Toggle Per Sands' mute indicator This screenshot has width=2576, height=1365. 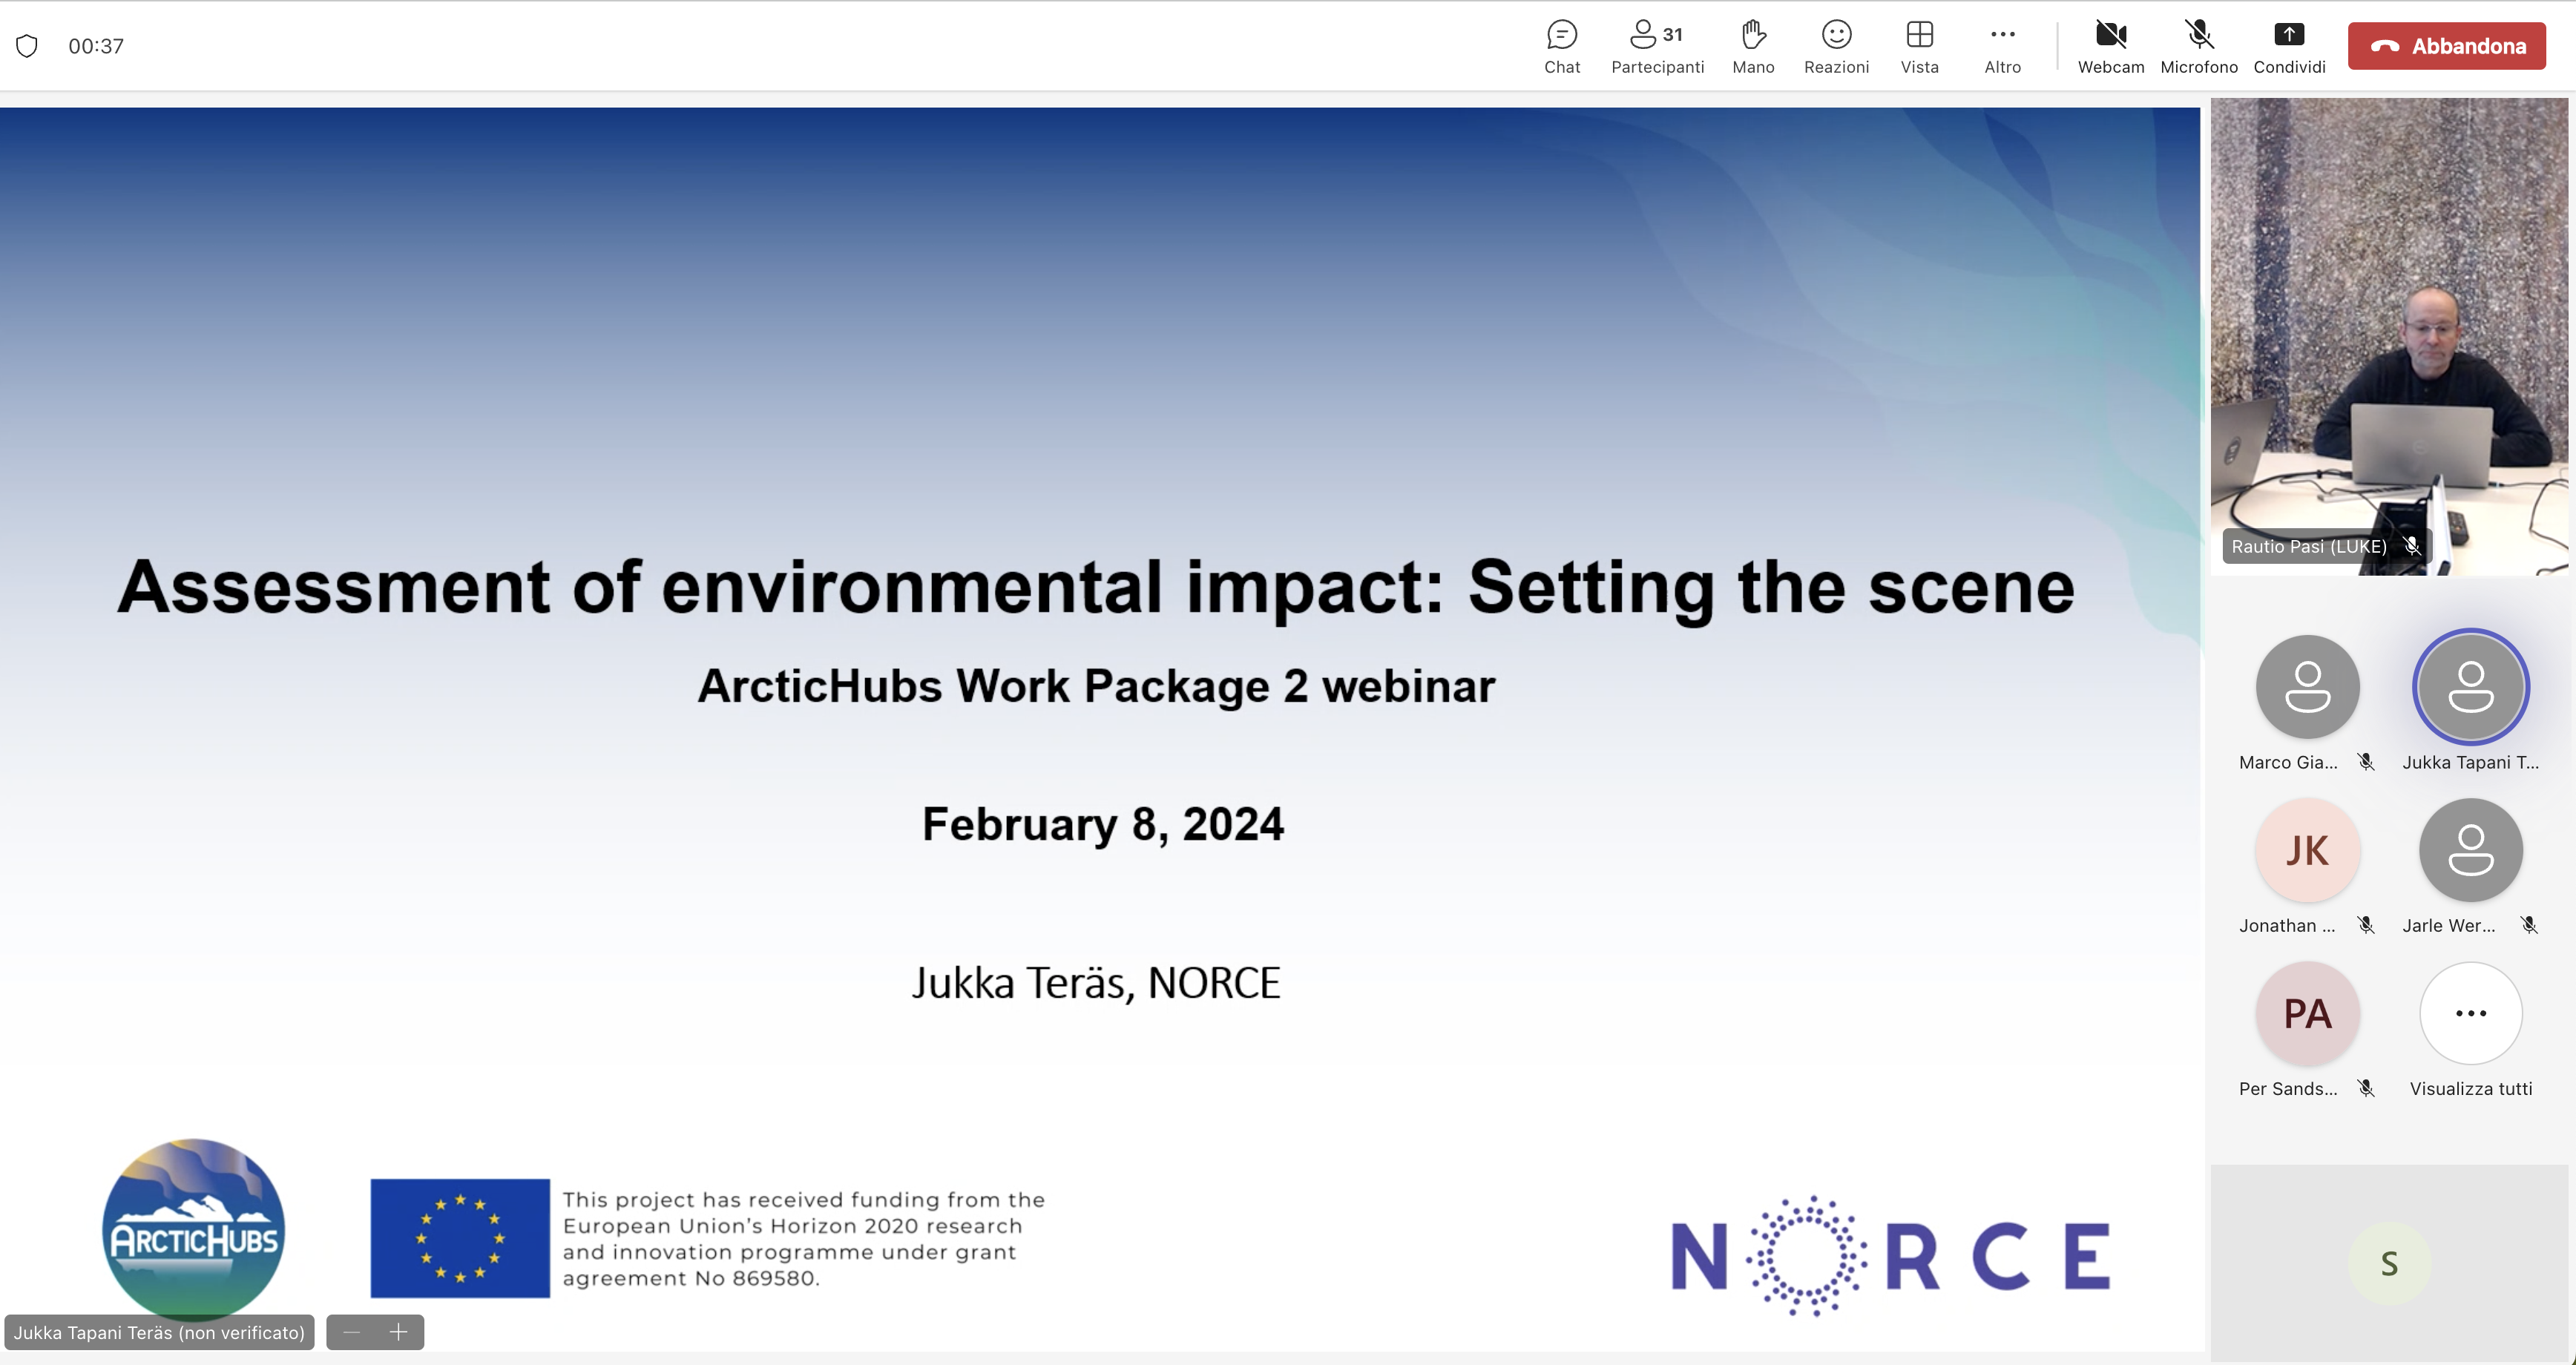[2366, 1088]
